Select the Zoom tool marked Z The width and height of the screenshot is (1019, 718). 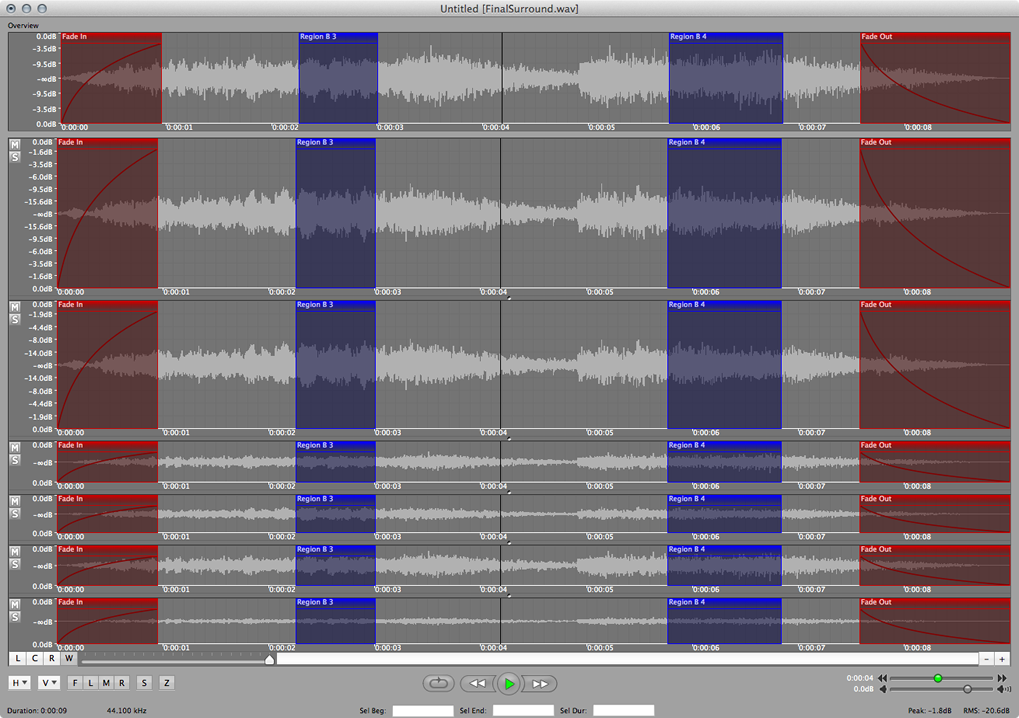click(x=166, y=682)
